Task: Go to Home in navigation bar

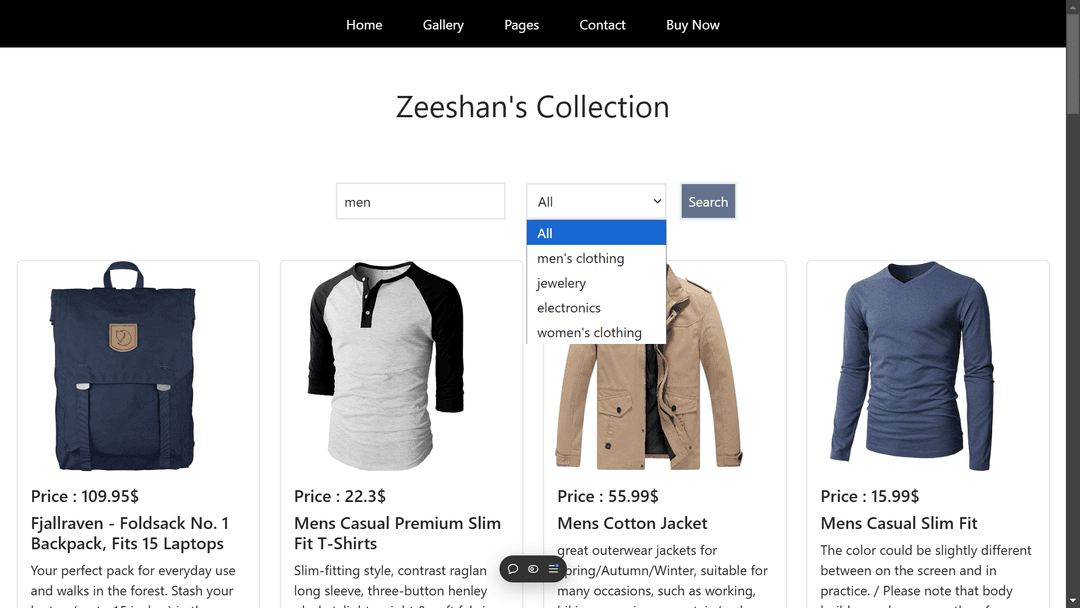Action: [x=364, y=25]
